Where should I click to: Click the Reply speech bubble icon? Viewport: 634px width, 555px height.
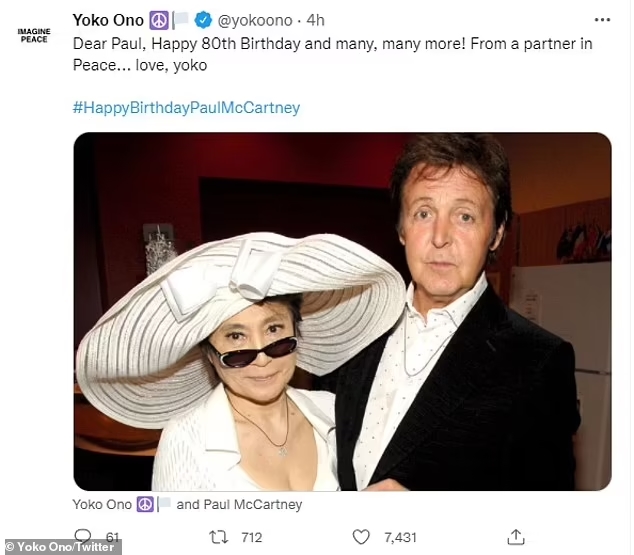pyautogui.click(x=82, y=536)
